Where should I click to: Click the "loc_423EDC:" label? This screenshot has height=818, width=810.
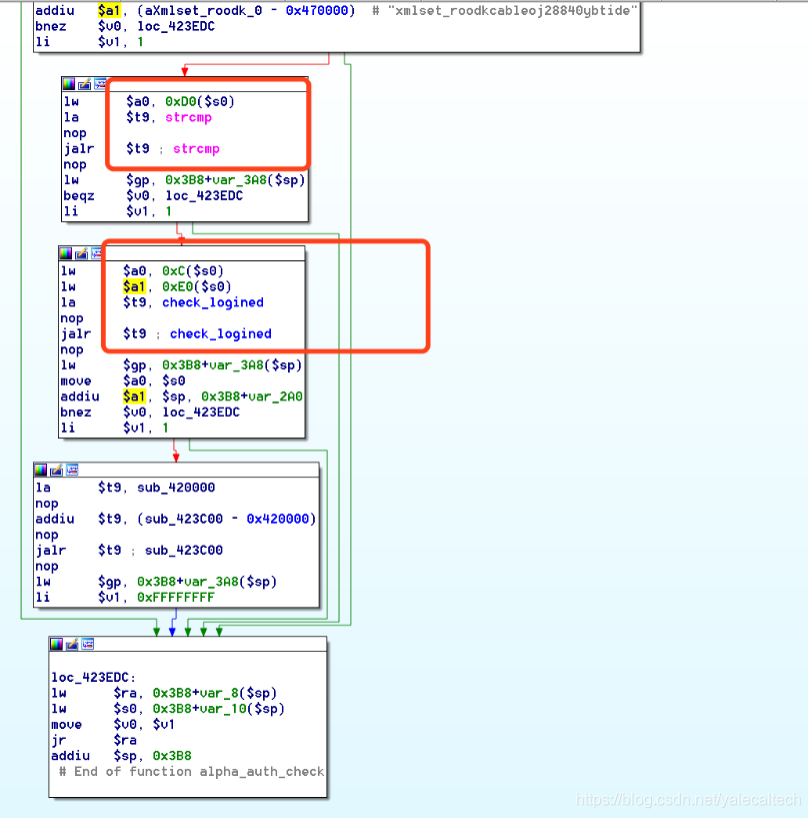(94, 677)
